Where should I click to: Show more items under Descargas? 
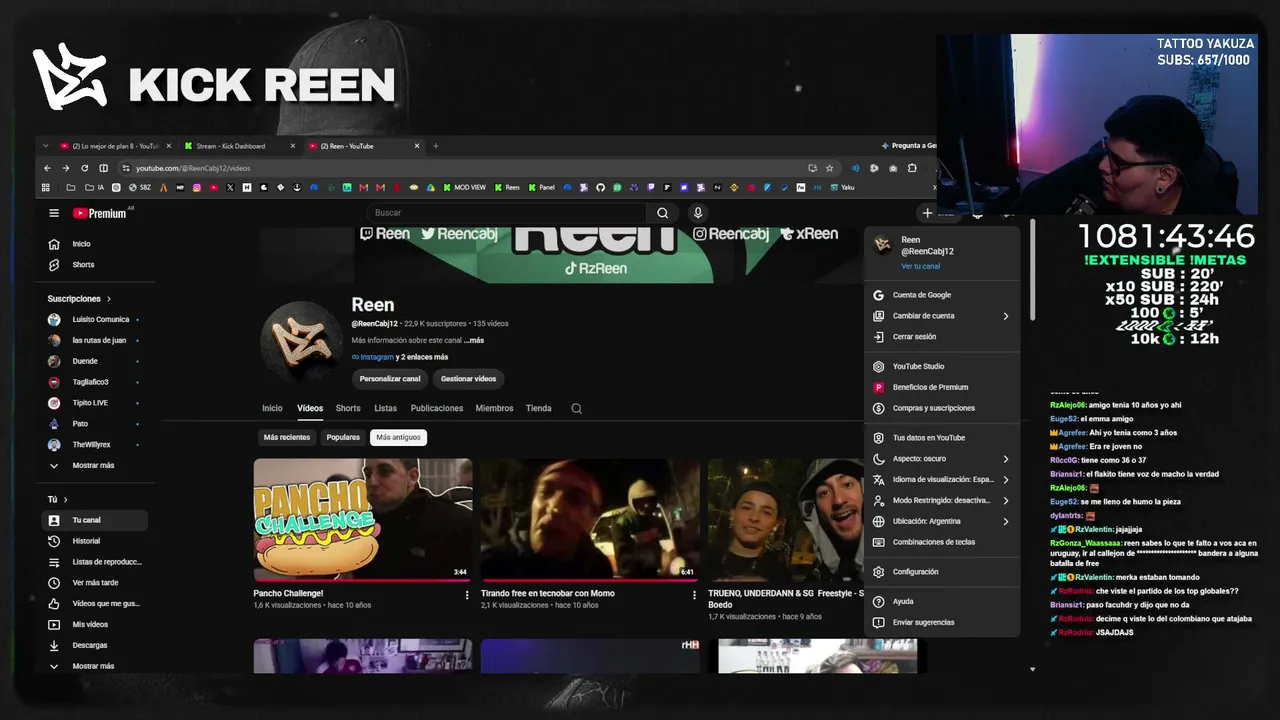click(95, 666)
